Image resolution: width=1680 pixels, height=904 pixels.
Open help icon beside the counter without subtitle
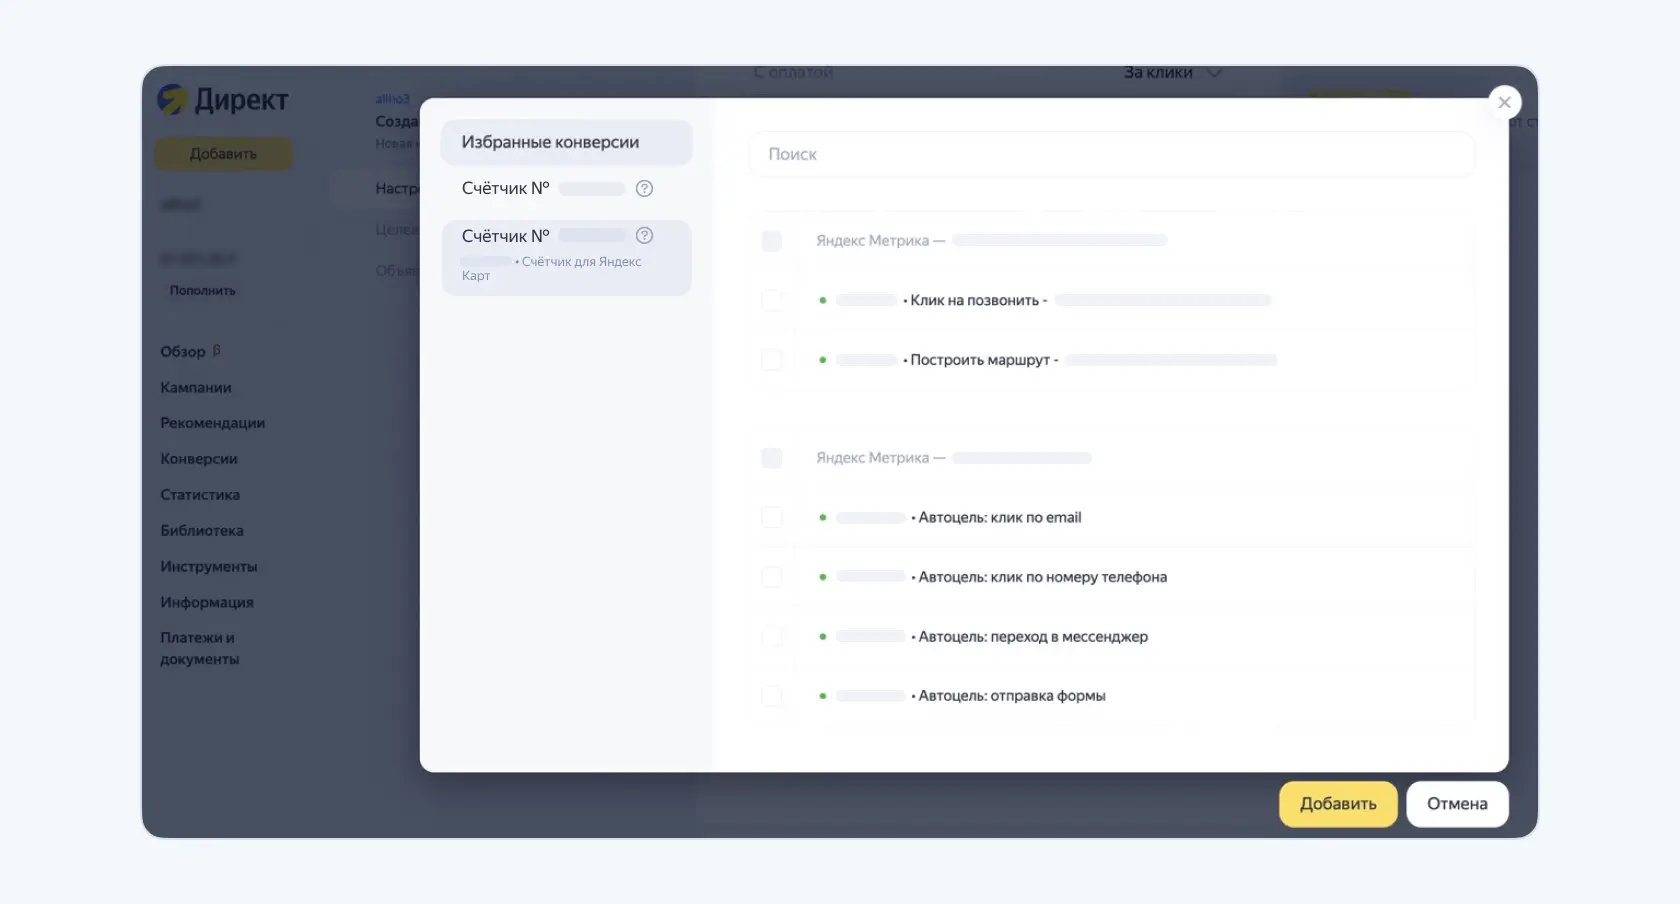point(644,188)
